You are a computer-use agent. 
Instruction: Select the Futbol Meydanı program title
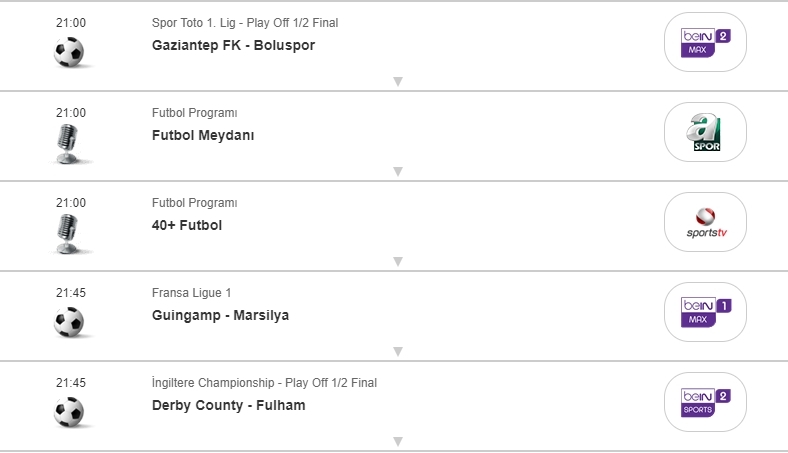203,136
